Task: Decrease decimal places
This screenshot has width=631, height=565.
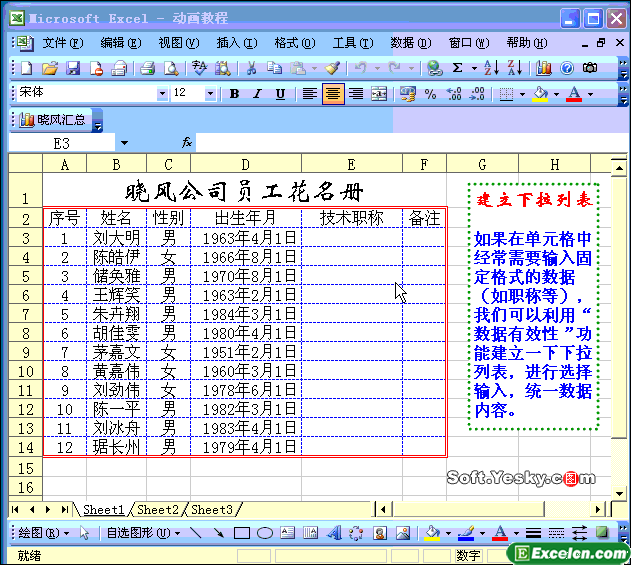Action: (477, 94)
